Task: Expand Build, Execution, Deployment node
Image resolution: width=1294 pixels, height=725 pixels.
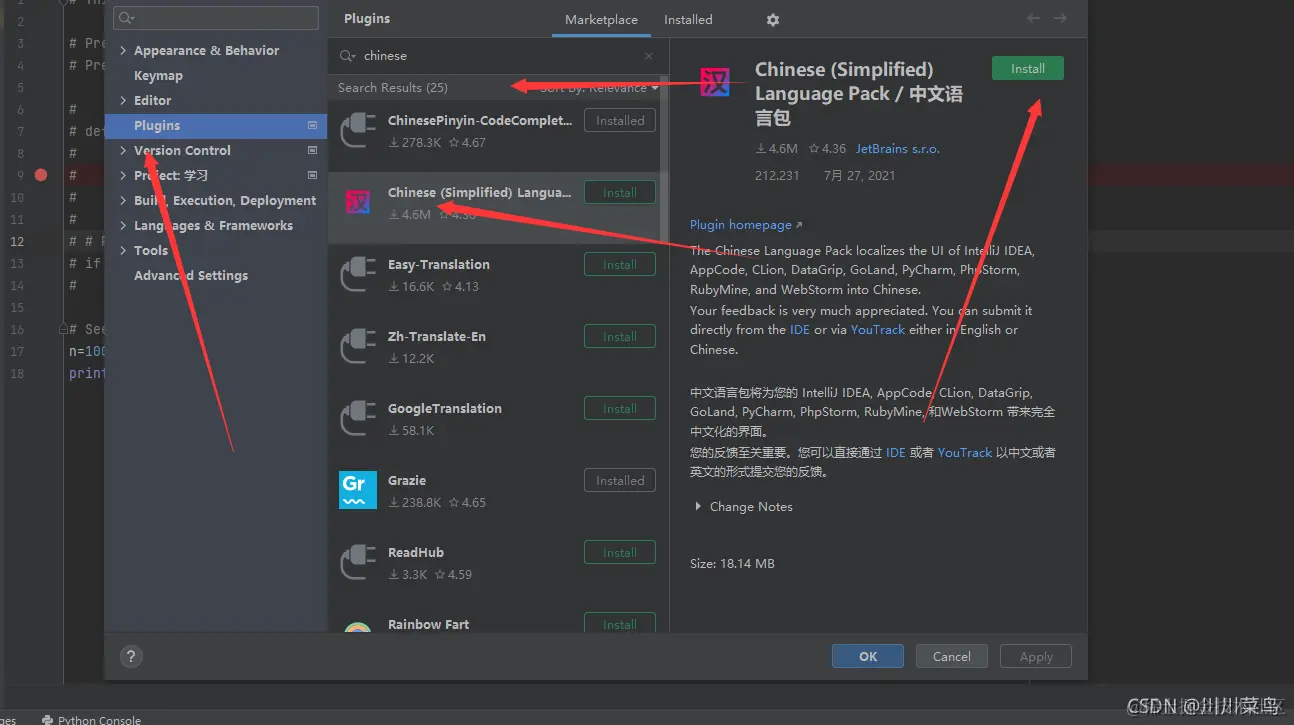Action: click(123, 200)
